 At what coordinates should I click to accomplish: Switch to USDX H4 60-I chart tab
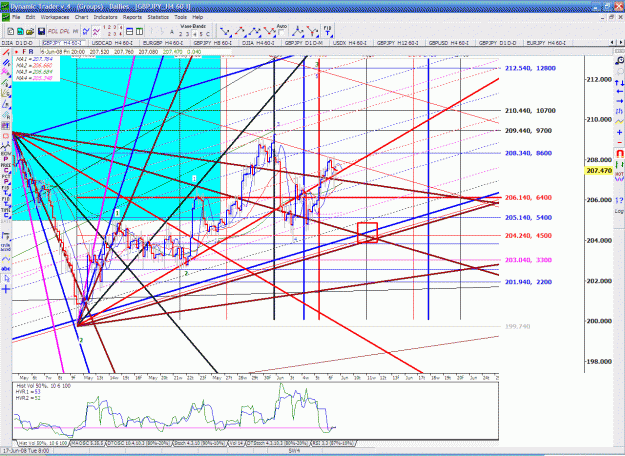351,43
